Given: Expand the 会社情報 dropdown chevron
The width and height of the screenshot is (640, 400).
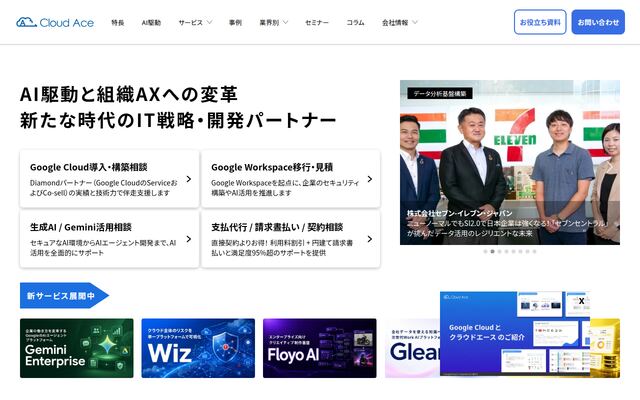Looking at the screenshot, I should coord(415,22).
